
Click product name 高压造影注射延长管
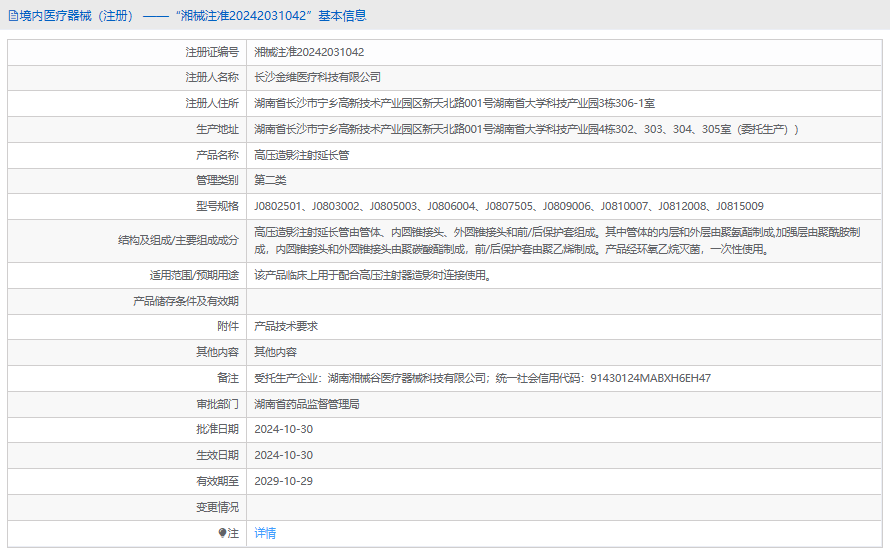click(302, 155)
